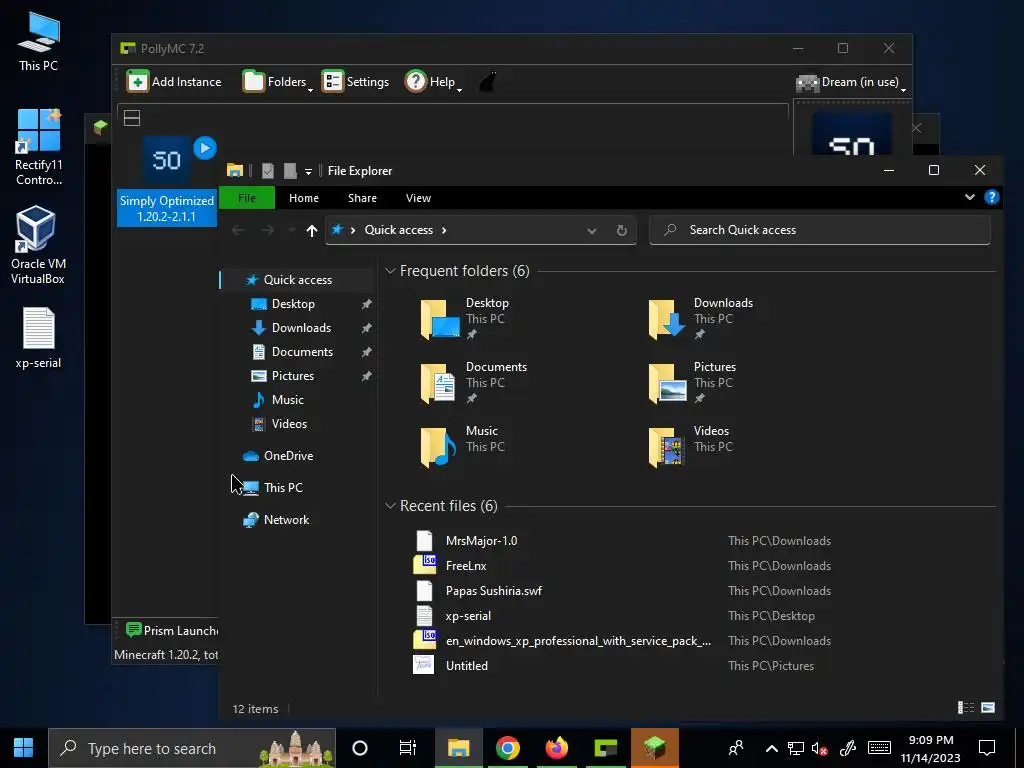Select Pictures frequent folder icon
The width and height of the screenshot is (1024, 768).
tap(667, 383)
